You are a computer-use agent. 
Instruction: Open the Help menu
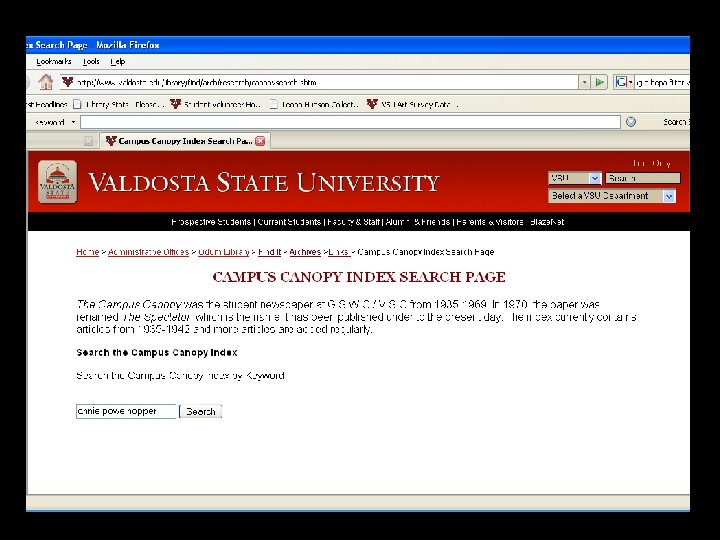[x=118, y=62]
